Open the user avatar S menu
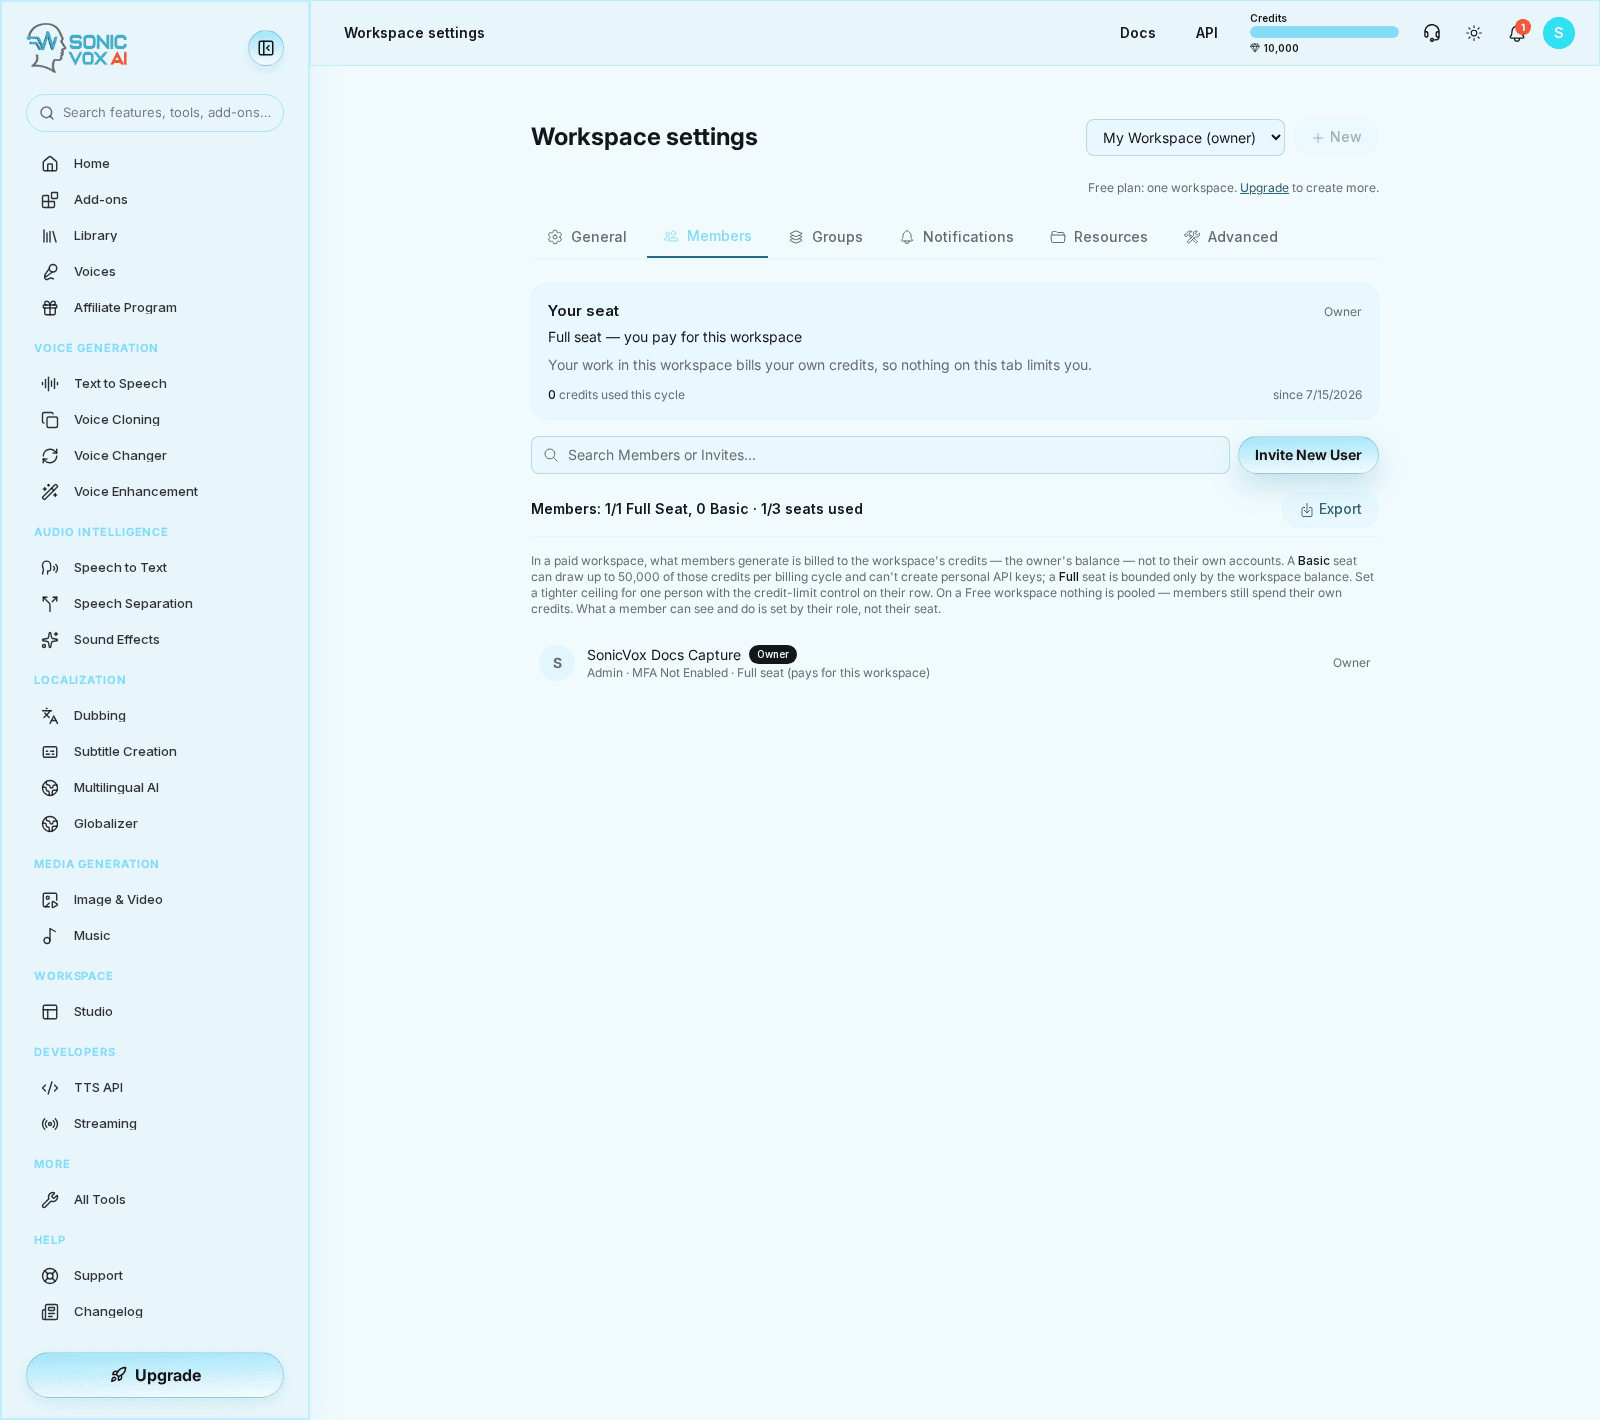 coord(1559,33)
